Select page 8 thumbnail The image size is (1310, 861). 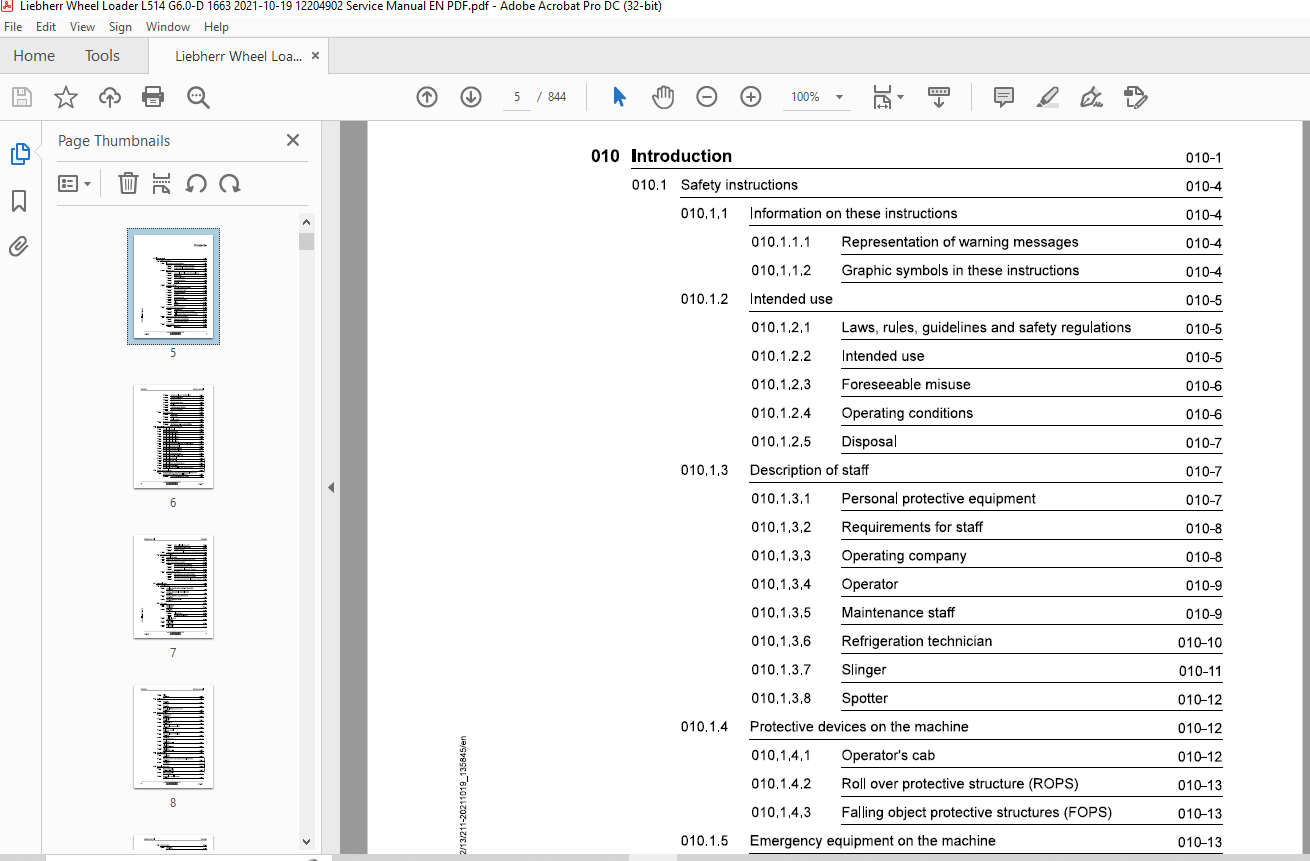pyautogui.click(x=173, y=737)
